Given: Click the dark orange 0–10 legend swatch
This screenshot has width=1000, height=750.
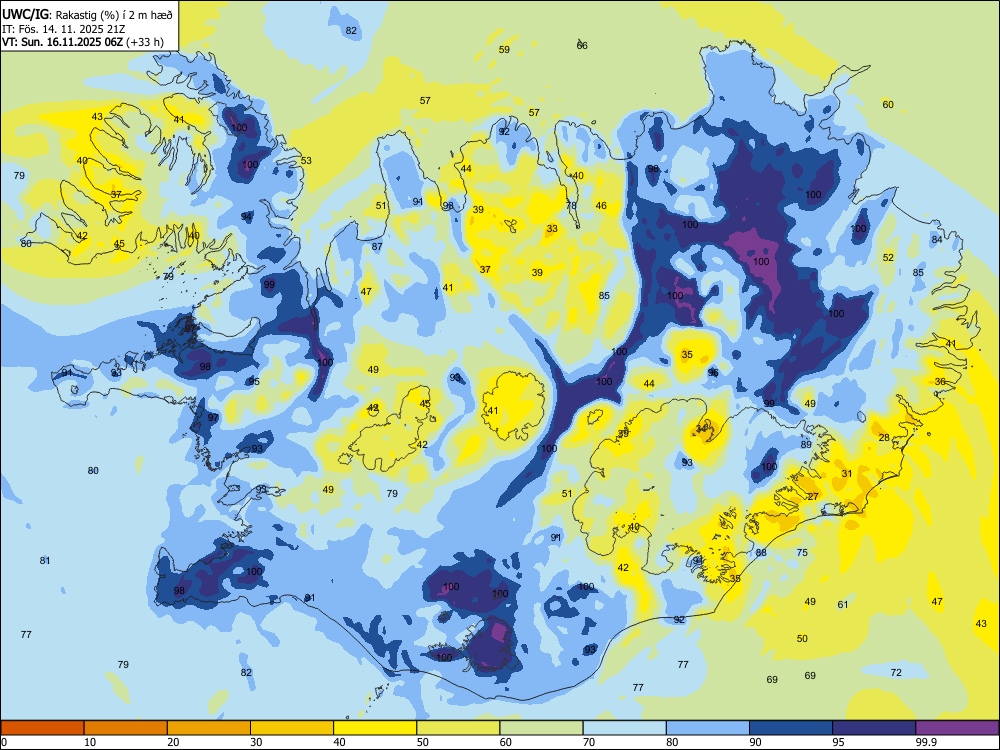Looking at the screenshot, I should coord(42,728).
